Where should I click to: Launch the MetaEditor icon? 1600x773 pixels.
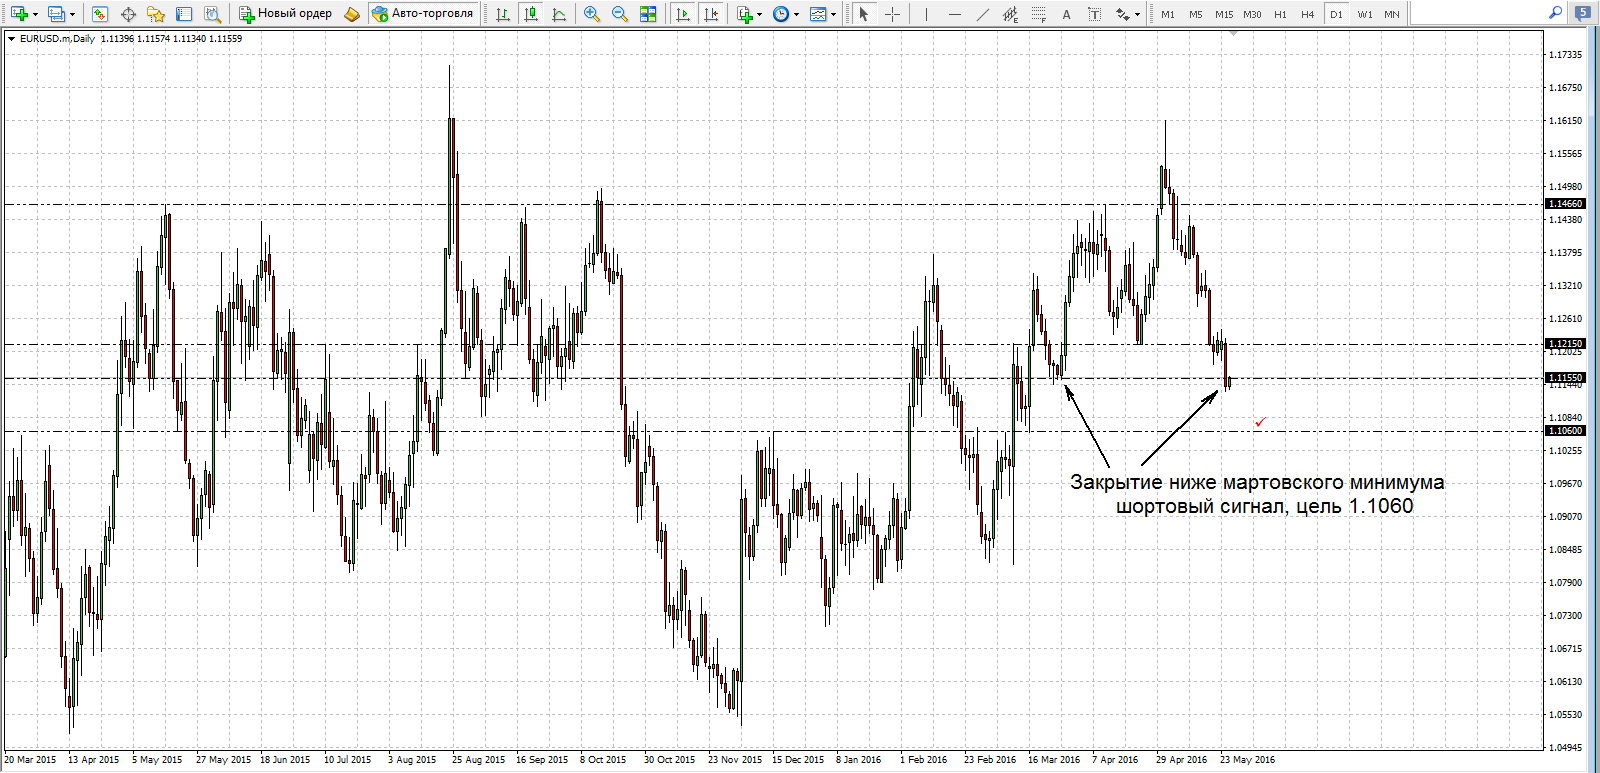click(351, 14)
